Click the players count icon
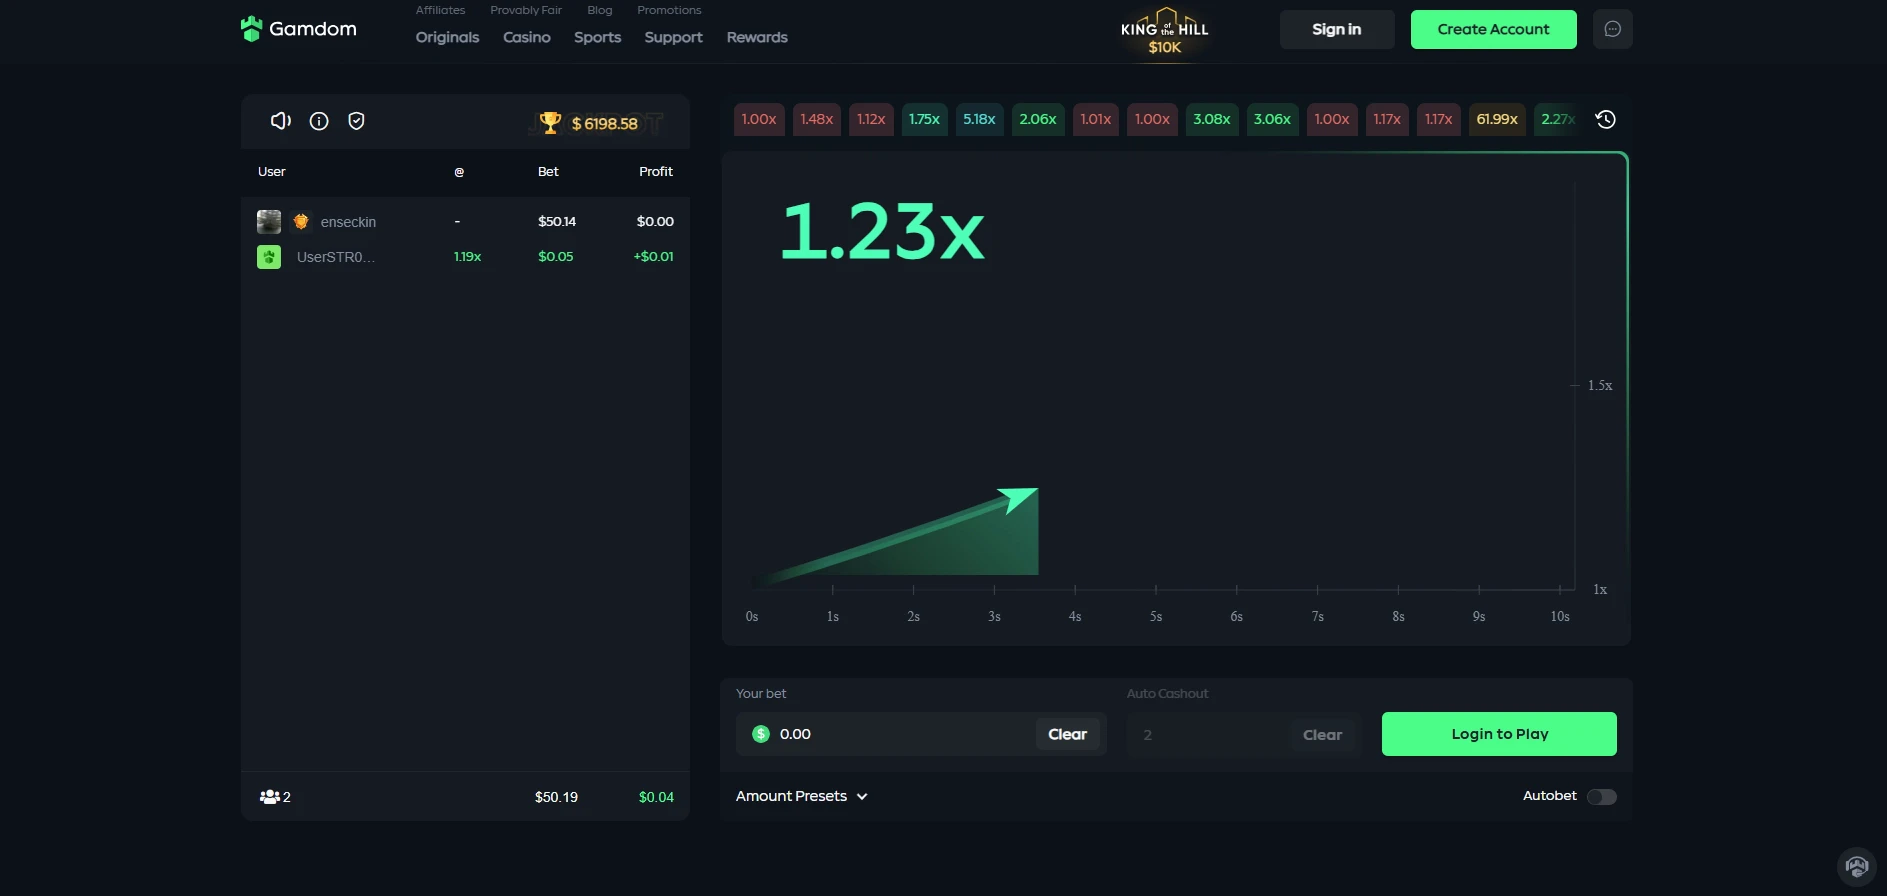Screen dimensions: 1887x896 pos(269,797)
